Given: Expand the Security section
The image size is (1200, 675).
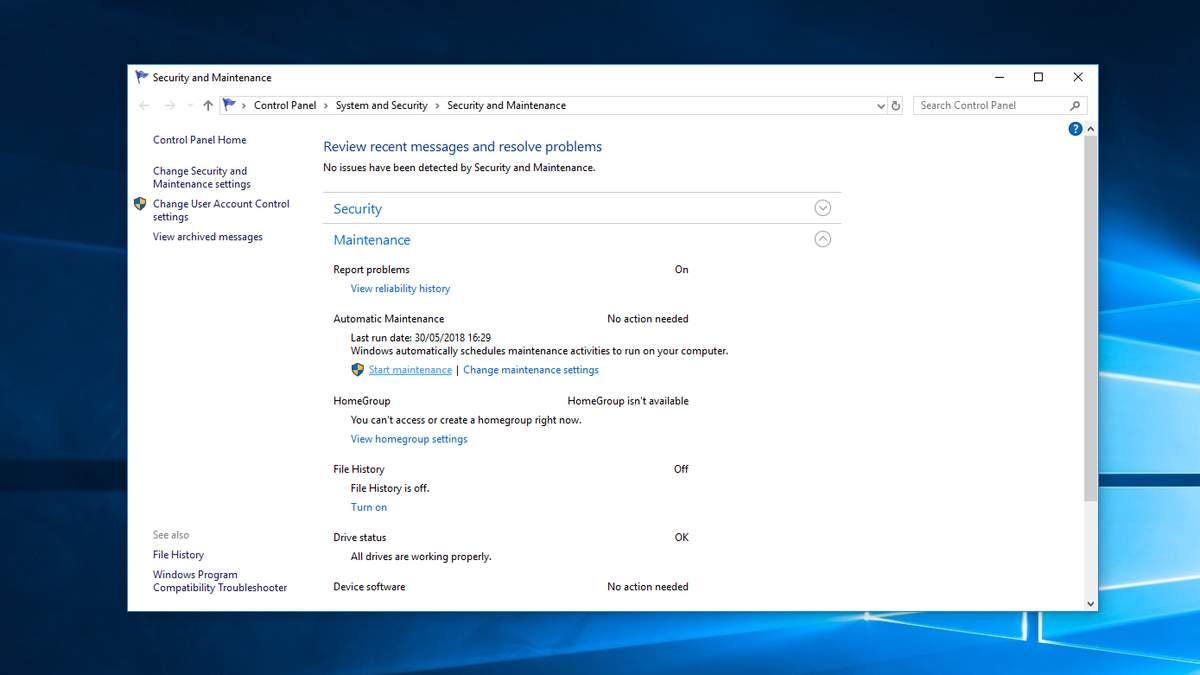Looking at the screenshot, I should click(822, 207).
